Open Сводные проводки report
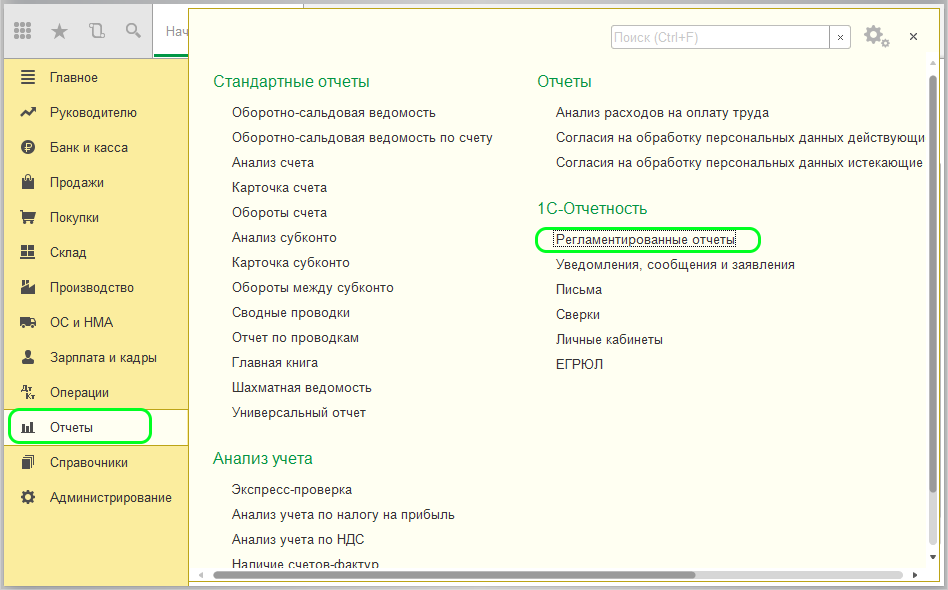Screen dimensions: 948x590 pyautogui.click(x=291, y=313)
